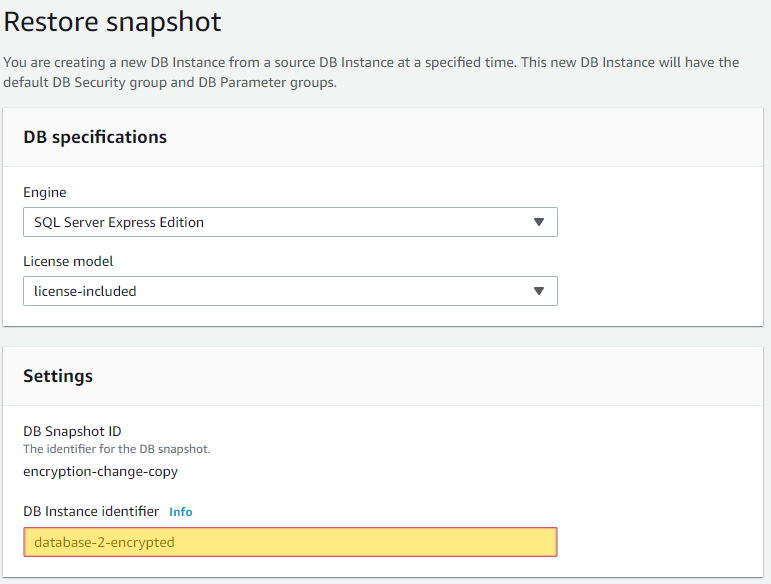
Task: Click helper text "The identifier for the DB snapshot."
Action: click(x=117, y=449)
